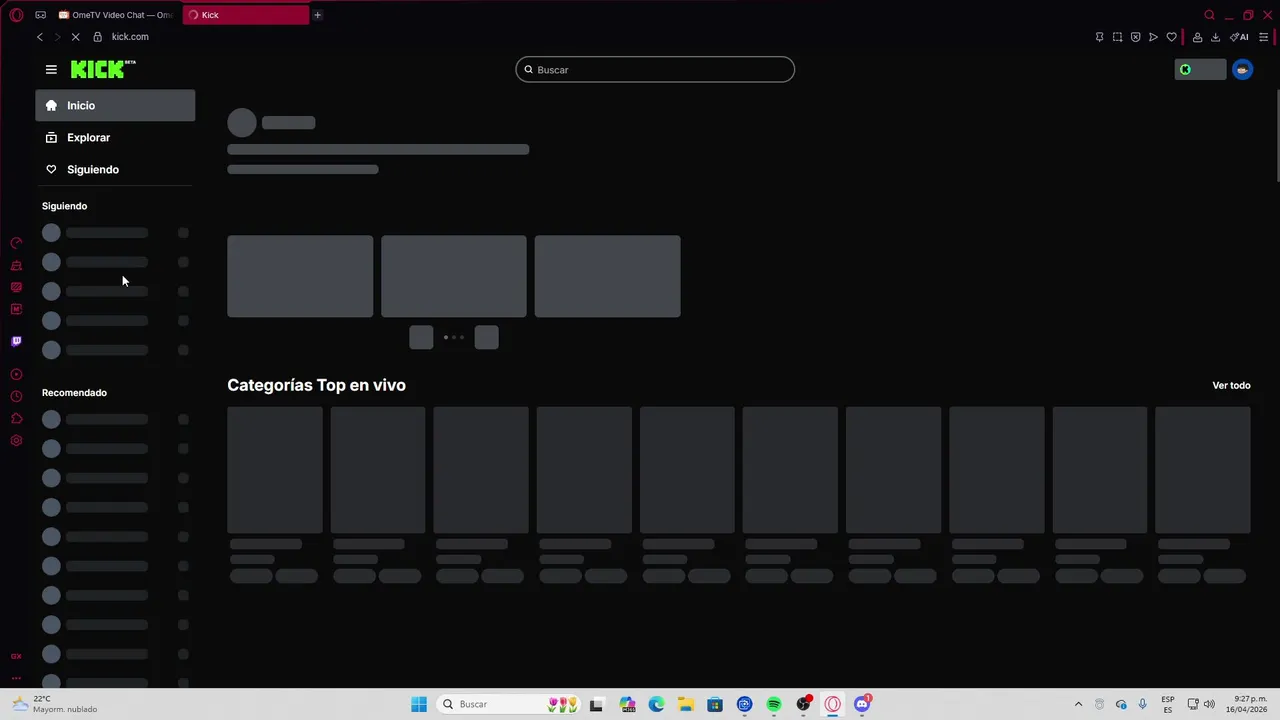Bookmark page with the heart icon
The height and width of the screenshot is (720, 1280).
pyautogui.click(x=1171, y=37)
